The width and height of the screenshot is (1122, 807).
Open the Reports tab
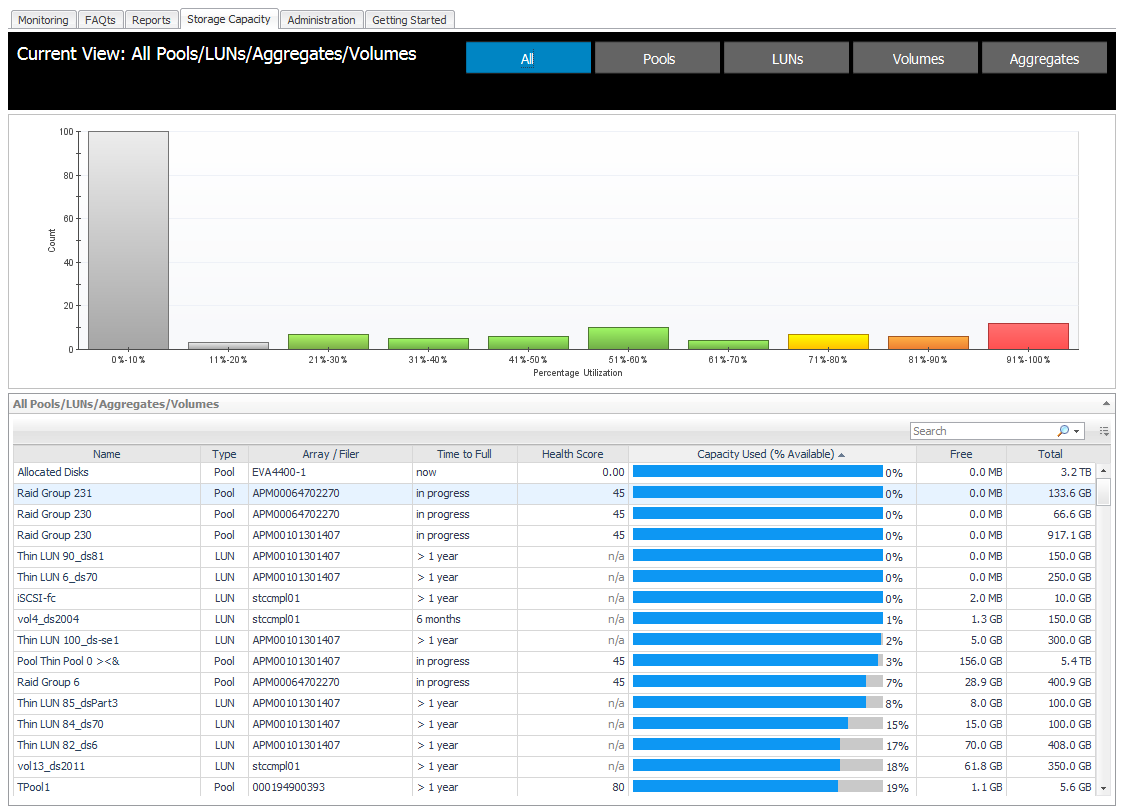coord(151,20)
